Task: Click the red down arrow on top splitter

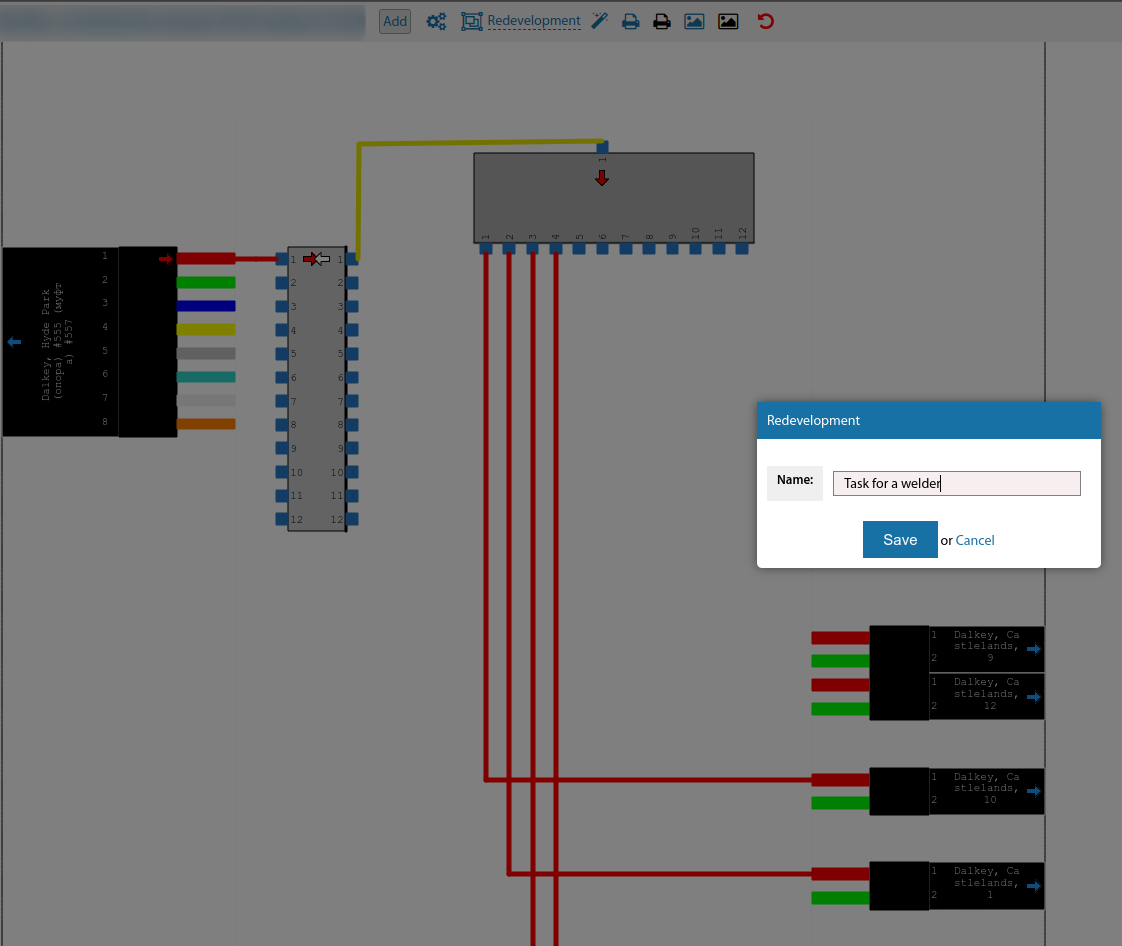Action: [x=602, y=178]
